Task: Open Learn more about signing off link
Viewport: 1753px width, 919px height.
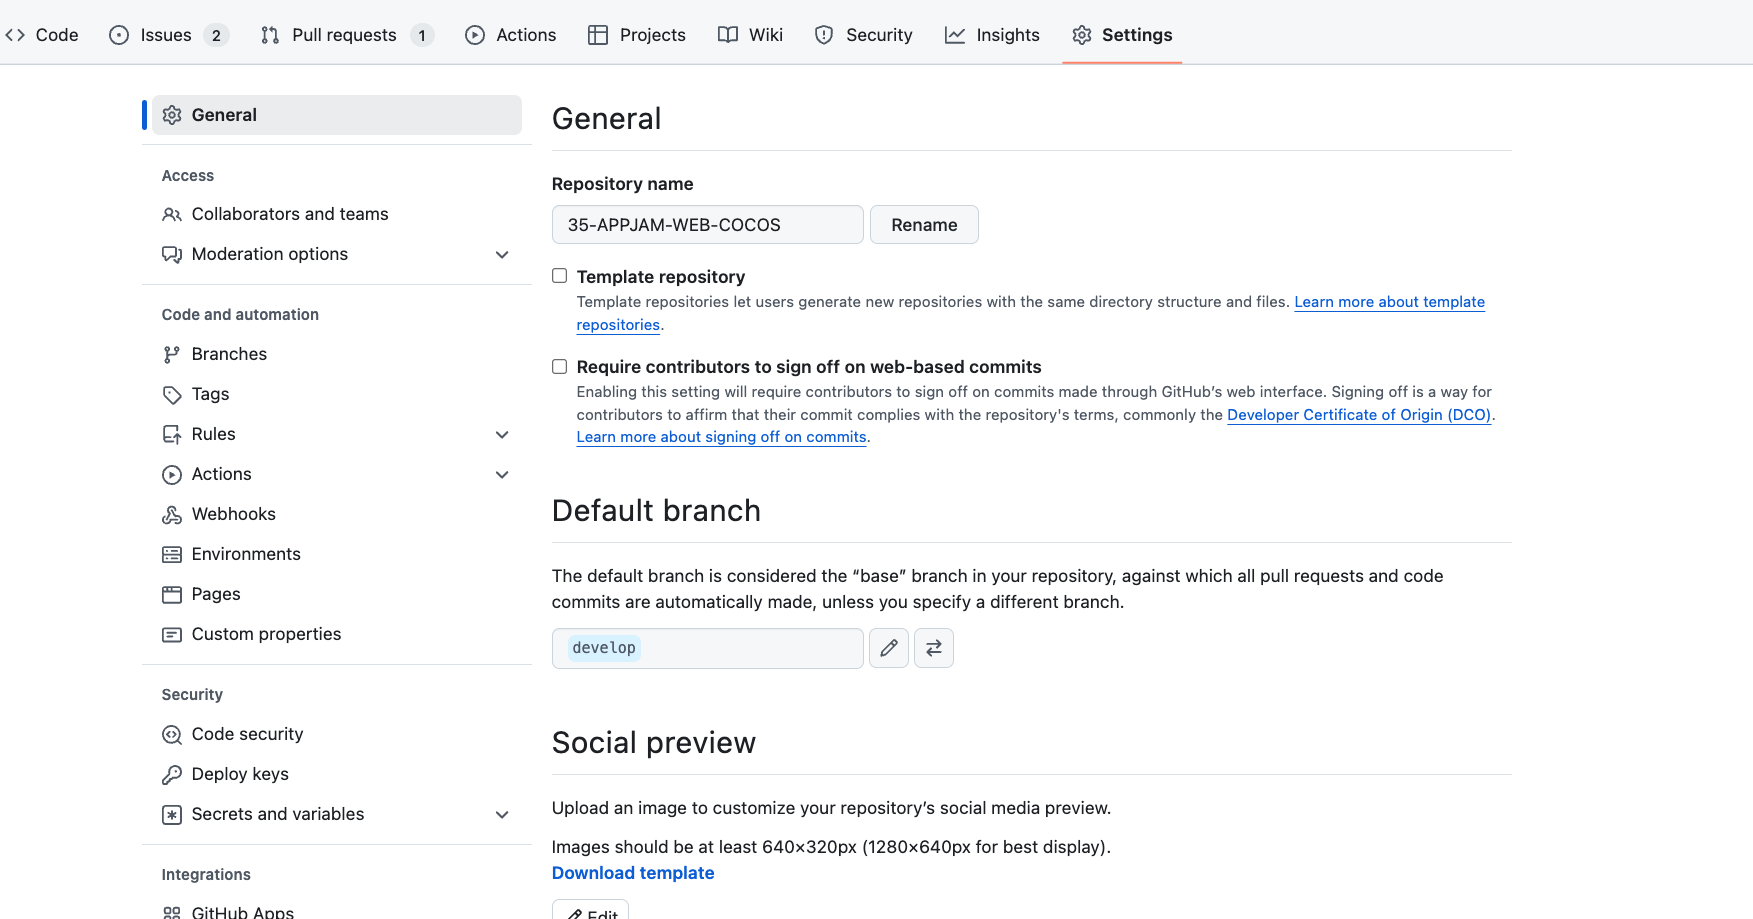Action: (x=721, y=437)
